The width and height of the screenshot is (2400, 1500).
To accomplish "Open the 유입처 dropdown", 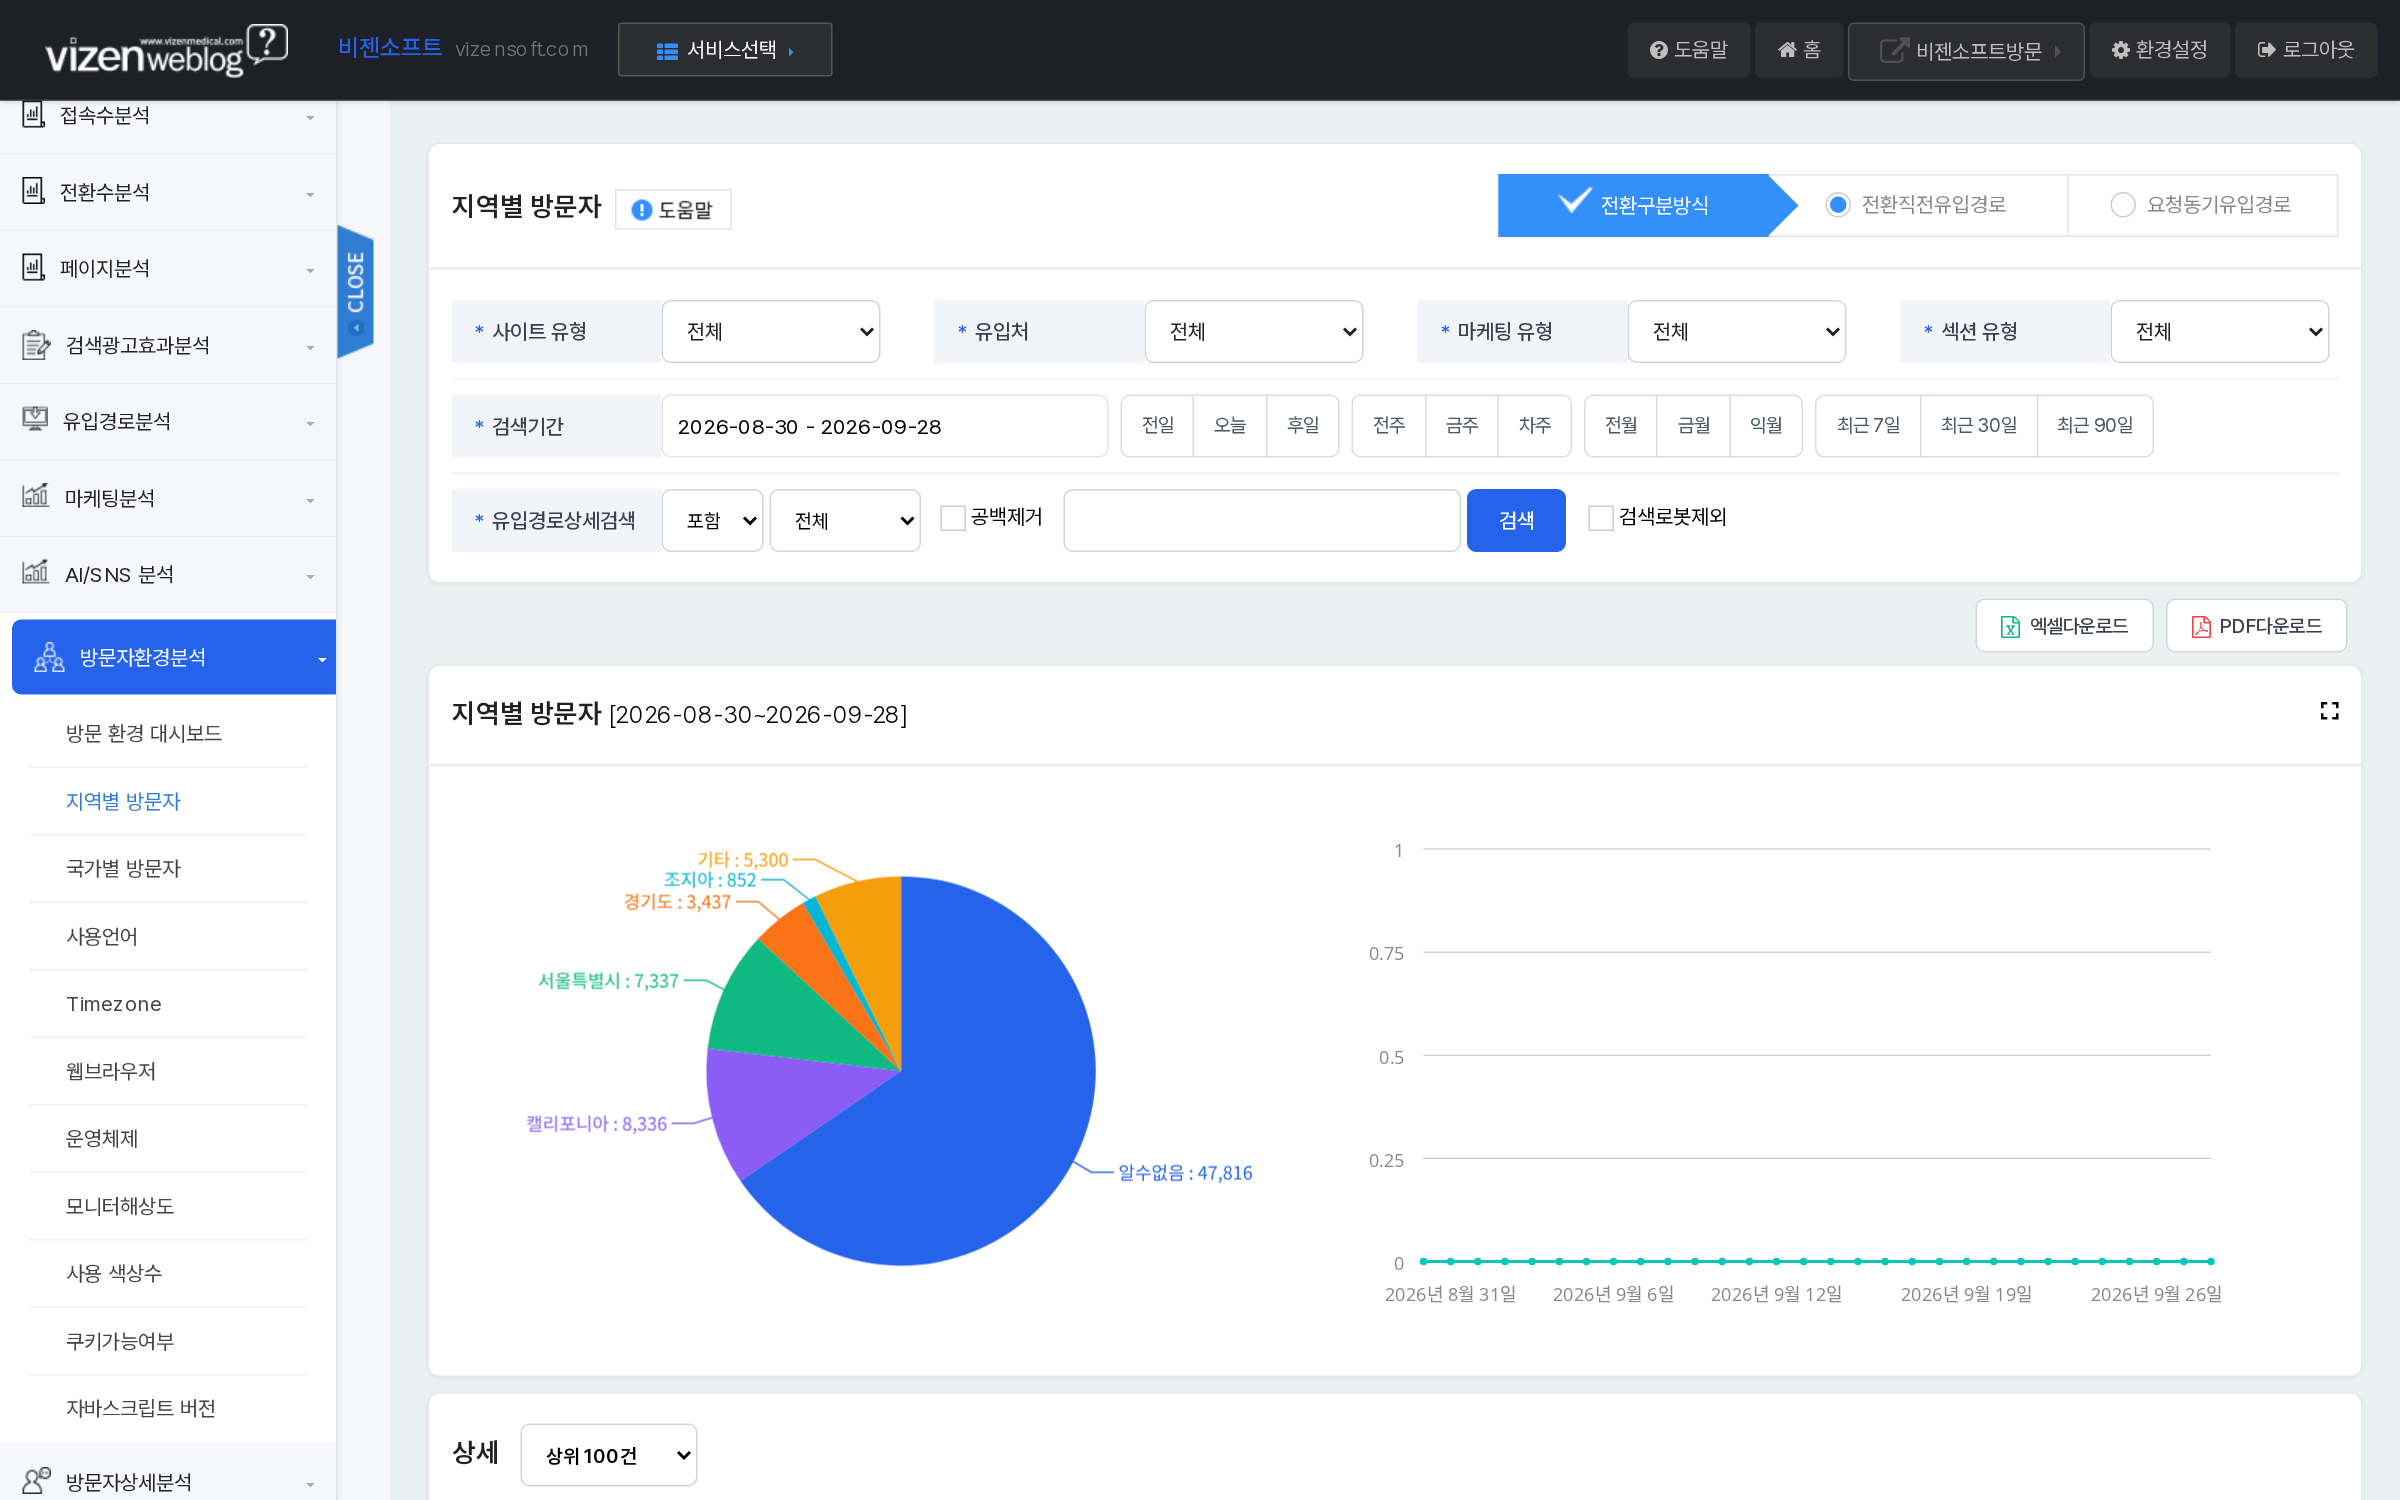I will pos(1254,331).
